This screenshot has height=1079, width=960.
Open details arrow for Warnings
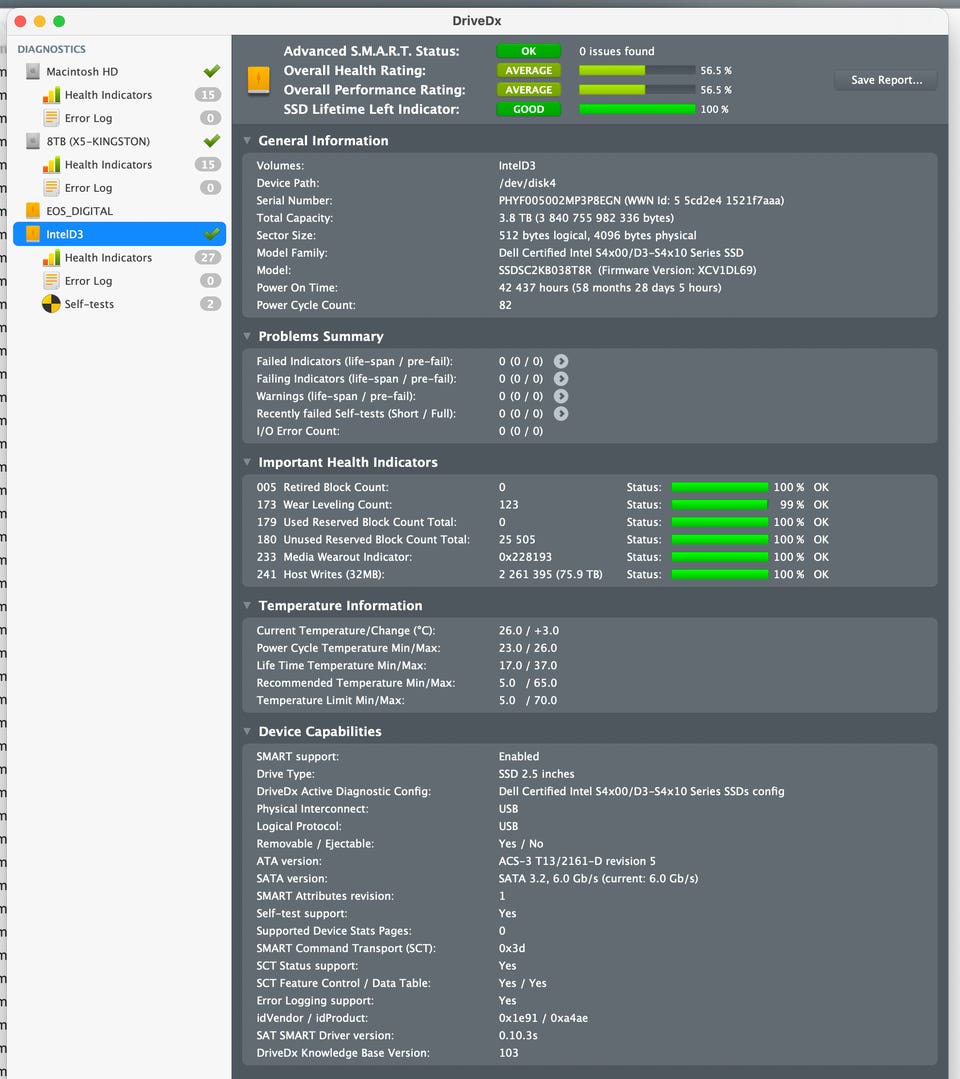(561, 396)
